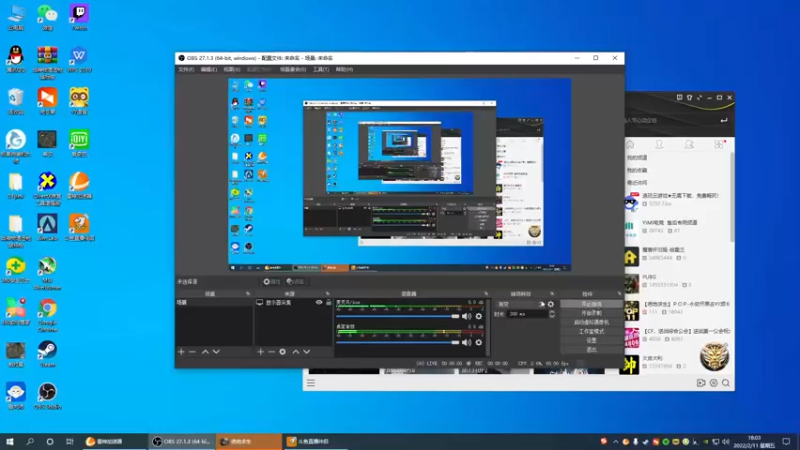This screenshot has height=450, width=800.
Task: Open source properties gear in sources toolbar
Action: pos(283,352)
